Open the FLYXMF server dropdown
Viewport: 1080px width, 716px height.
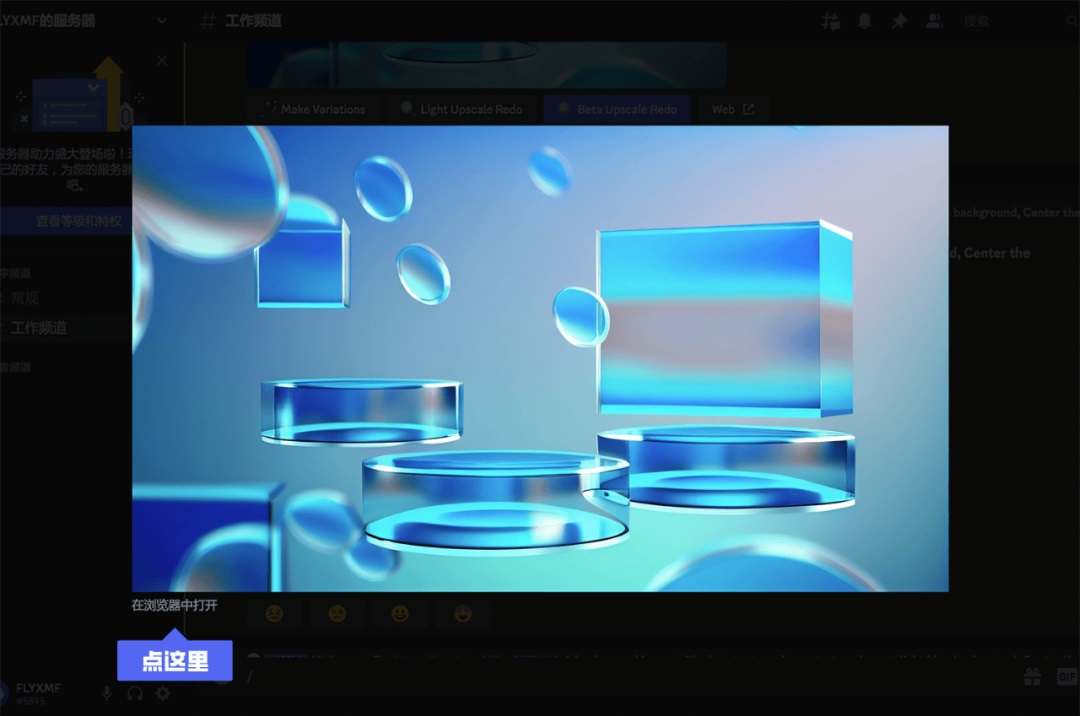coord(160,20)
